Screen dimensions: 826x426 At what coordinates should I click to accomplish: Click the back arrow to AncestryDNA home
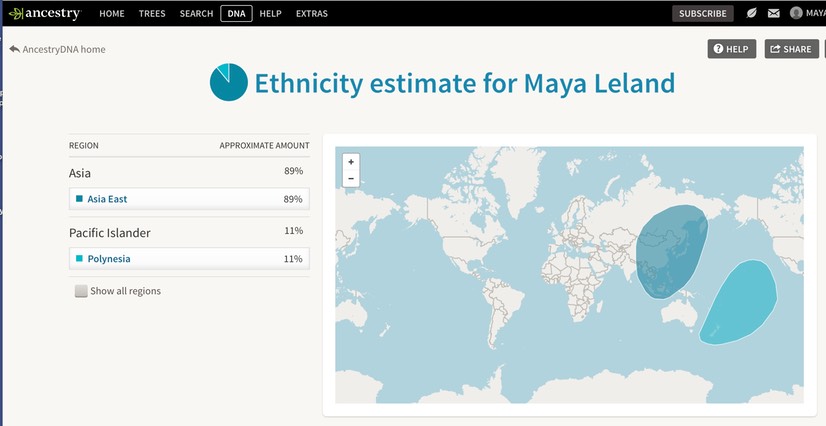[14, 49]
